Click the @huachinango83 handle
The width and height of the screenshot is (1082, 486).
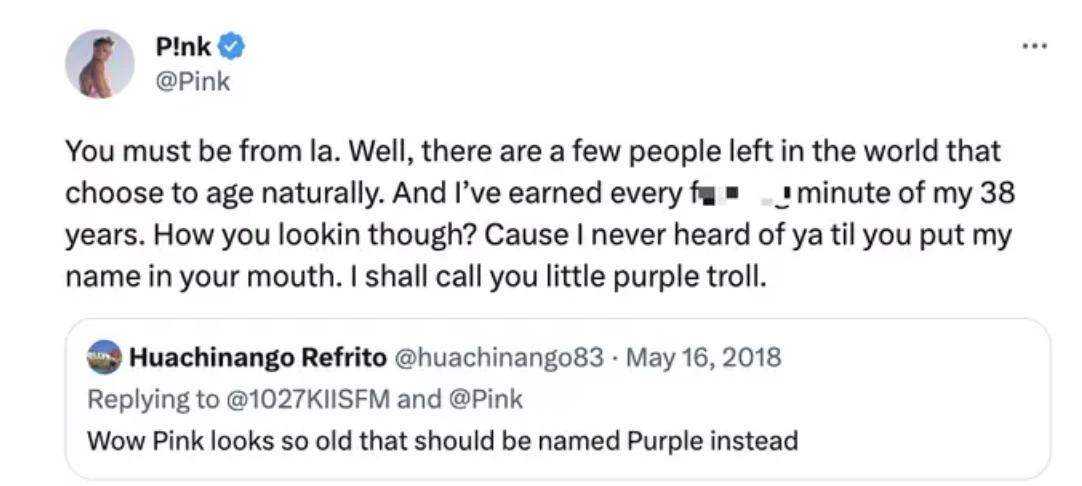[500, 357]
